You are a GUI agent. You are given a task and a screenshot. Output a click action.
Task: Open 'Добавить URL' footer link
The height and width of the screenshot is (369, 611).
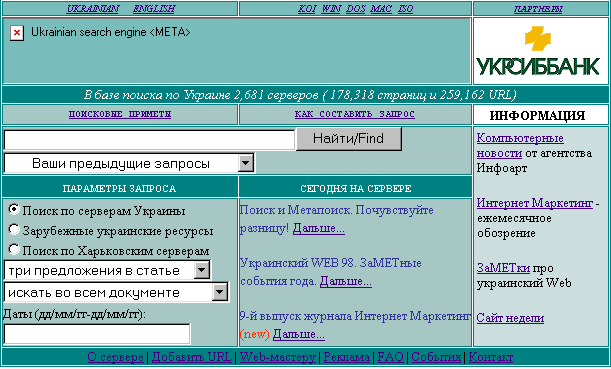pyautogui.click(x=192, y=357)
